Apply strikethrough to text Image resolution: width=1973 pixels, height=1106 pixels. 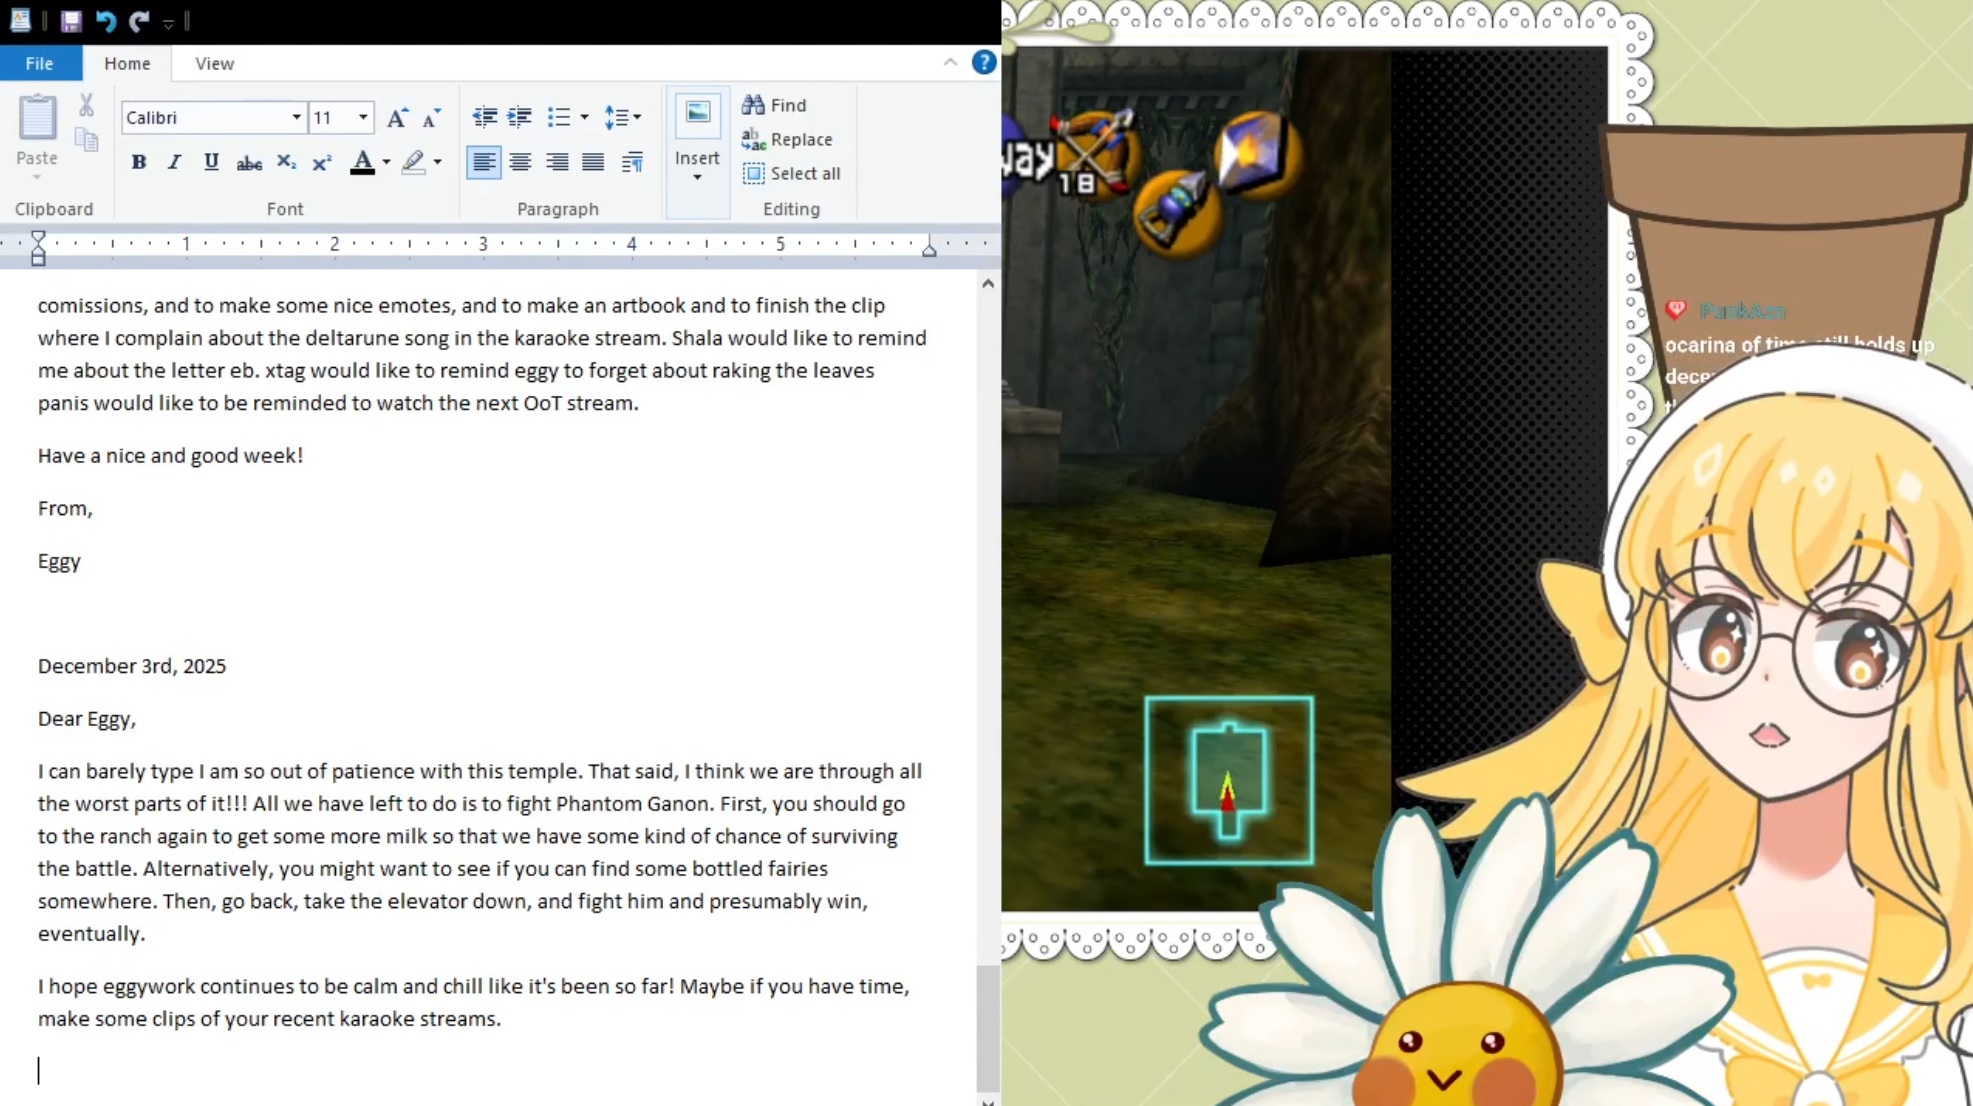249,163
